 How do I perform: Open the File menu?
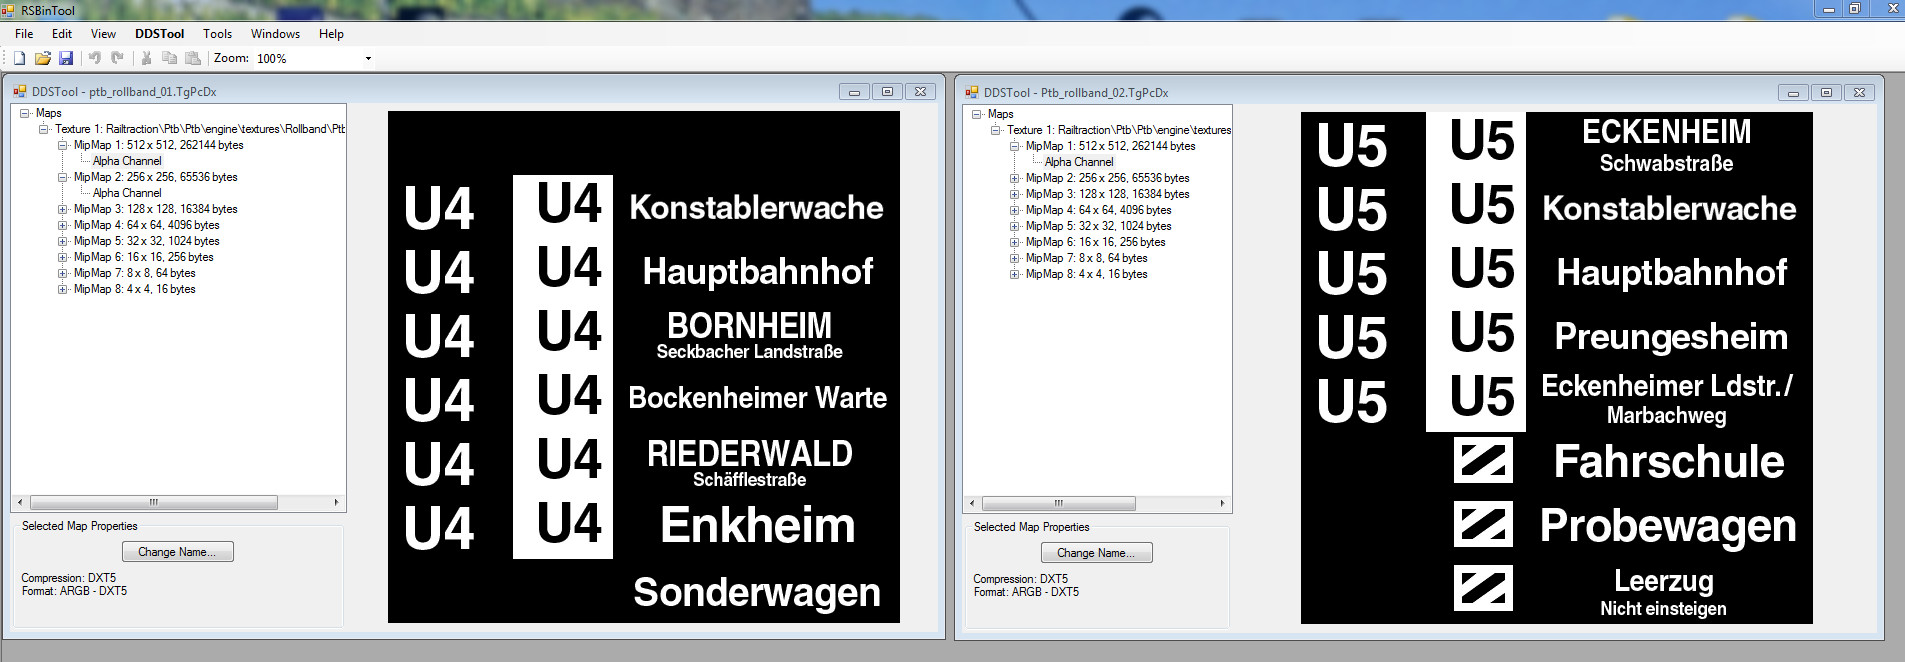point(24,33)
